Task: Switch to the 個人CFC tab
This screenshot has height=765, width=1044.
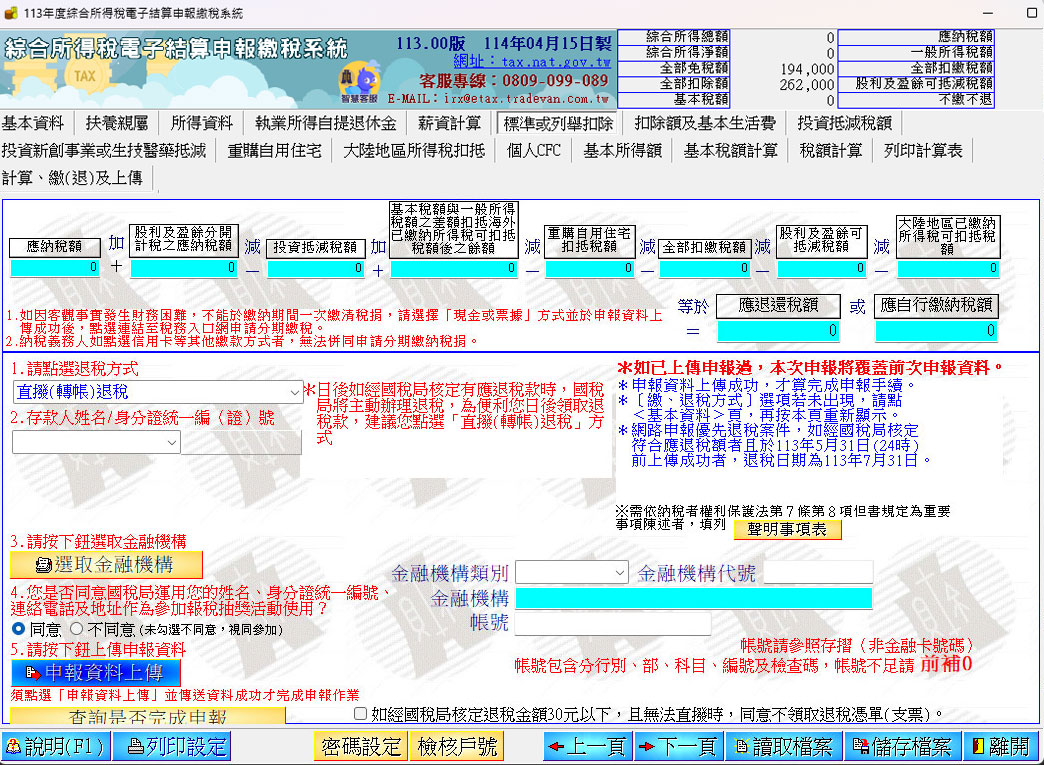Action: point(534,150)
